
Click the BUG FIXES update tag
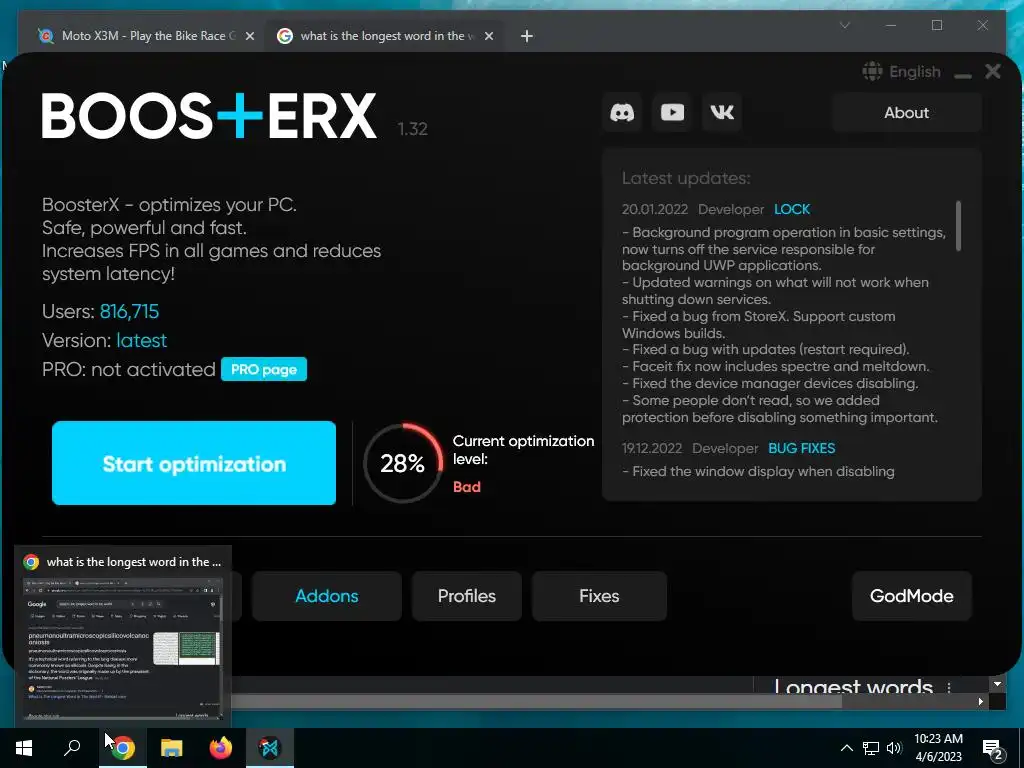pos(801,449)
